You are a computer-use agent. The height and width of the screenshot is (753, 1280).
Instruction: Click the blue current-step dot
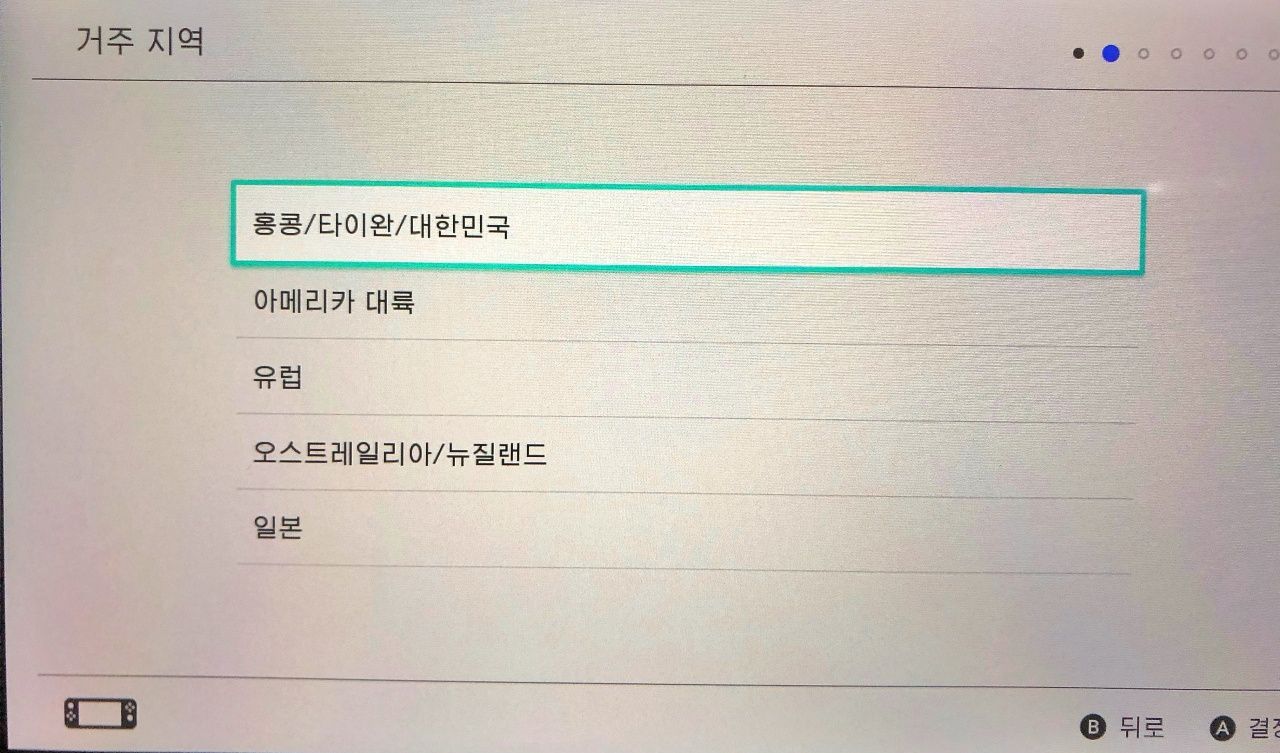pyautogui.click(x=1110, y=54)
